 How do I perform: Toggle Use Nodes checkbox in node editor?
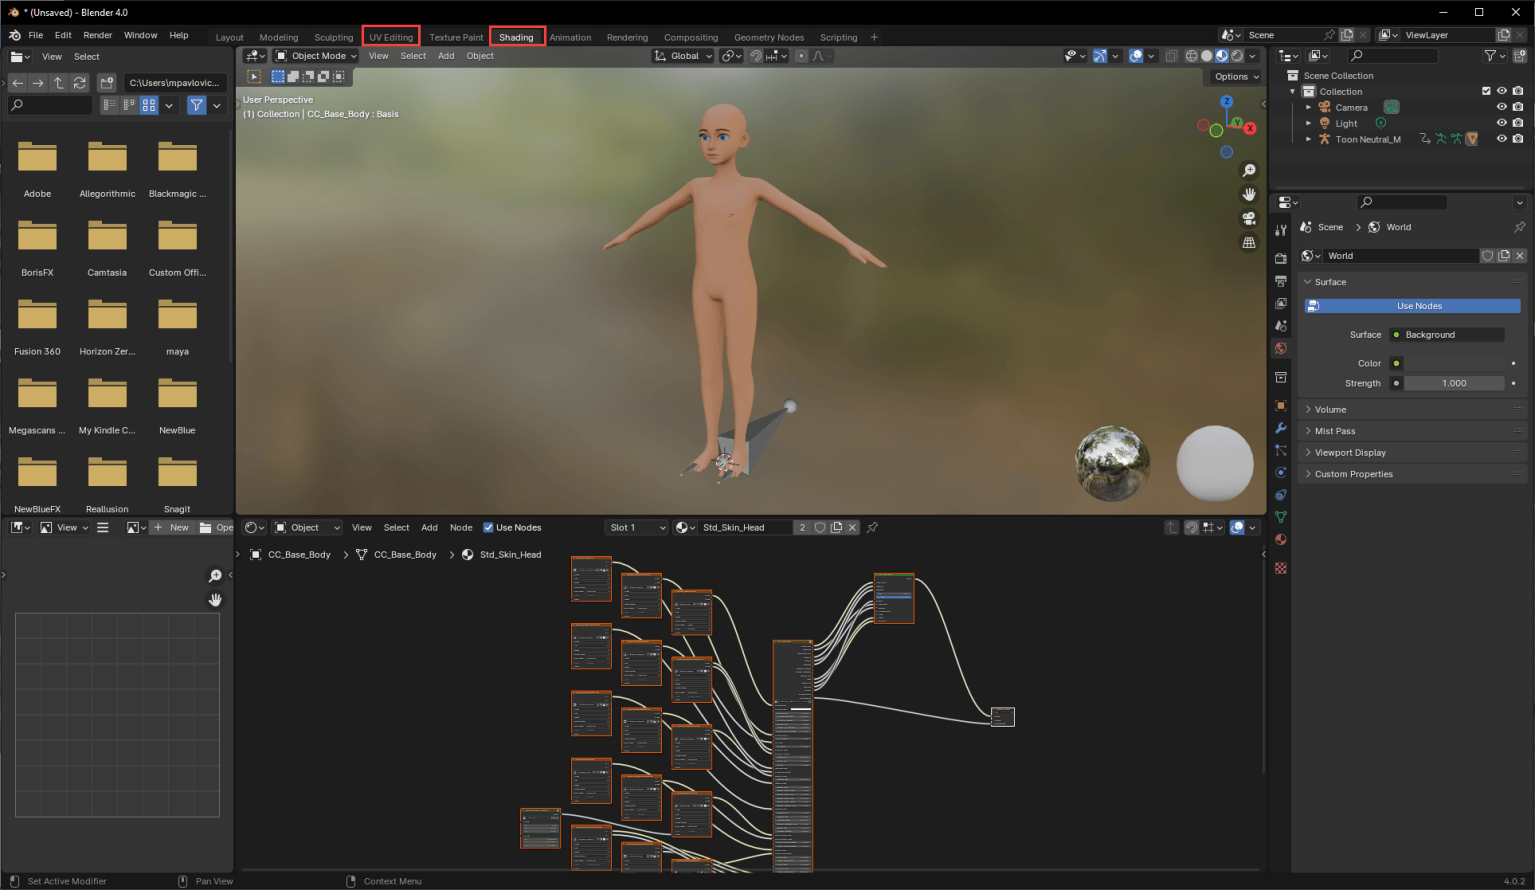[488, 527]
